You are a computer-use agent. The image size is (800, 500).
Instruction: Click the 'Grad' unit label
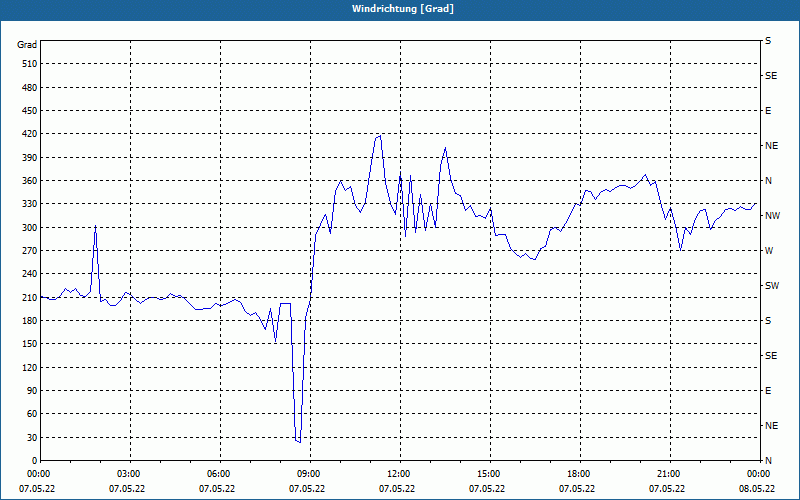(x=27, y=45)
